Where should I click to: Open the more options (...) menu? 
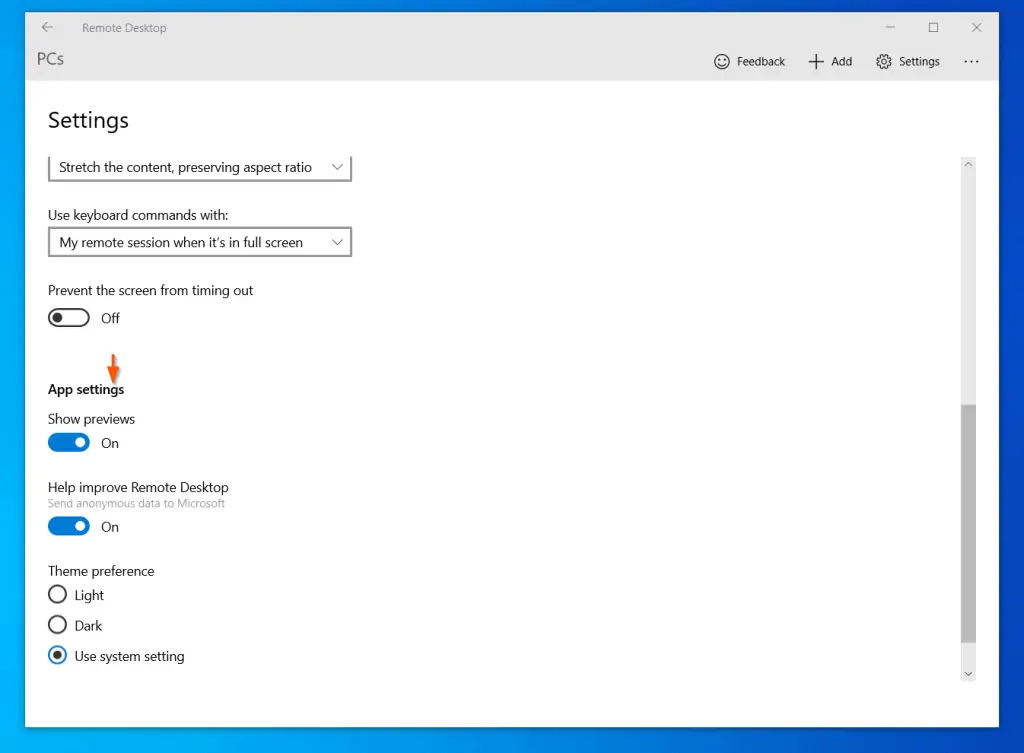(x=971, y=61)
